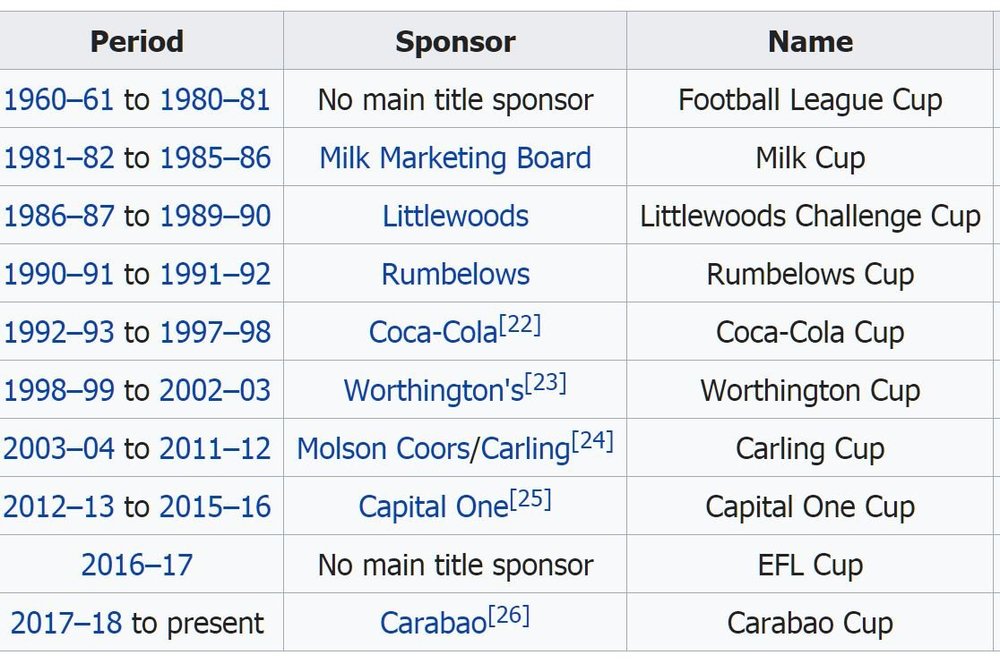
Task: Open the 1980–81 season link
Action: [215, 100]
